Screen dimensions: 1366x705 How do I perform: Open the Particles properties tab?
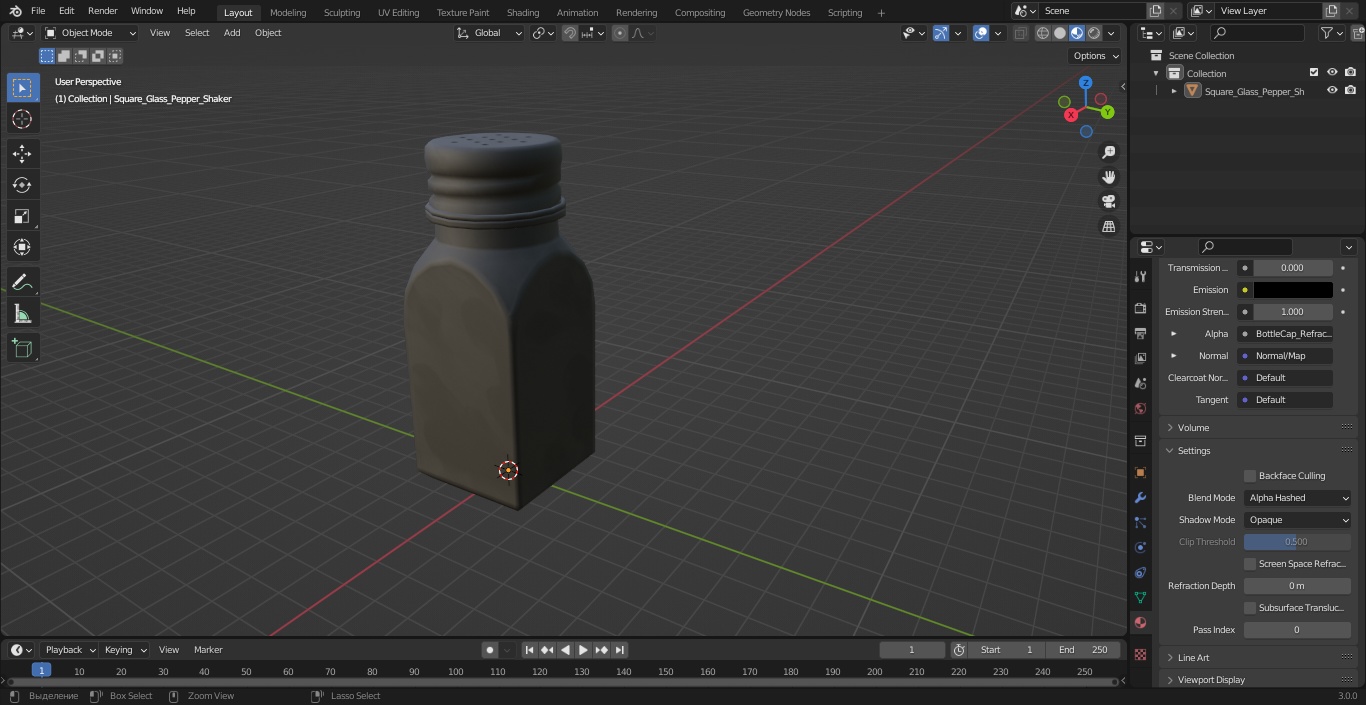[x=1140, y=522]
